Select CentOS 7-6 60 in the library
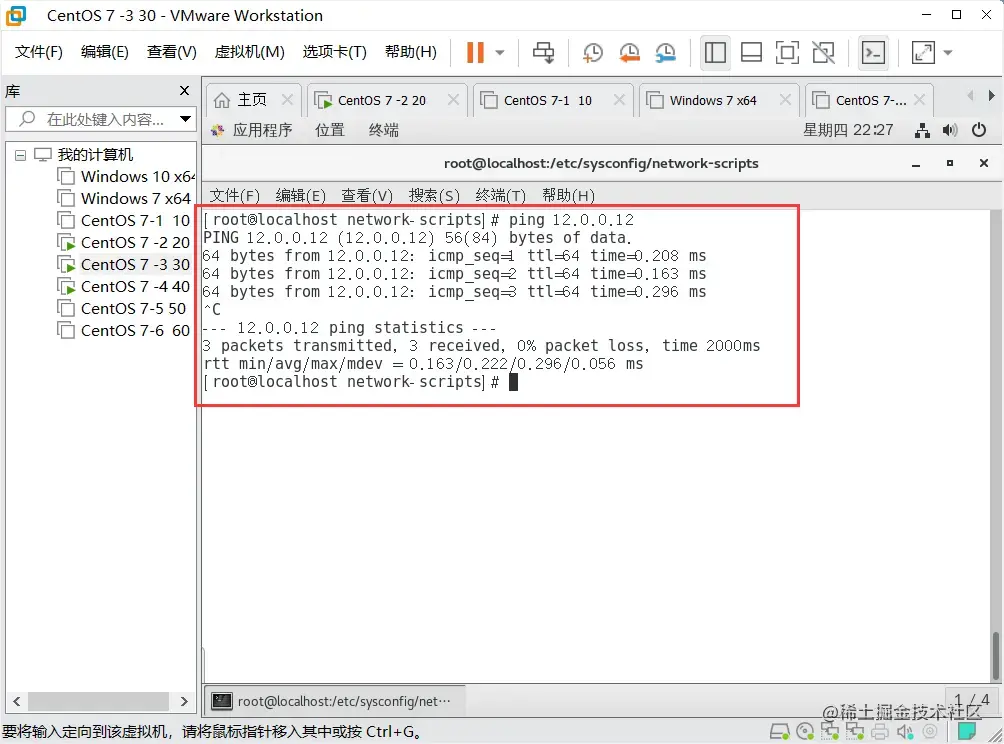The width and height of the screenshot is (1004, 744). 124,330
